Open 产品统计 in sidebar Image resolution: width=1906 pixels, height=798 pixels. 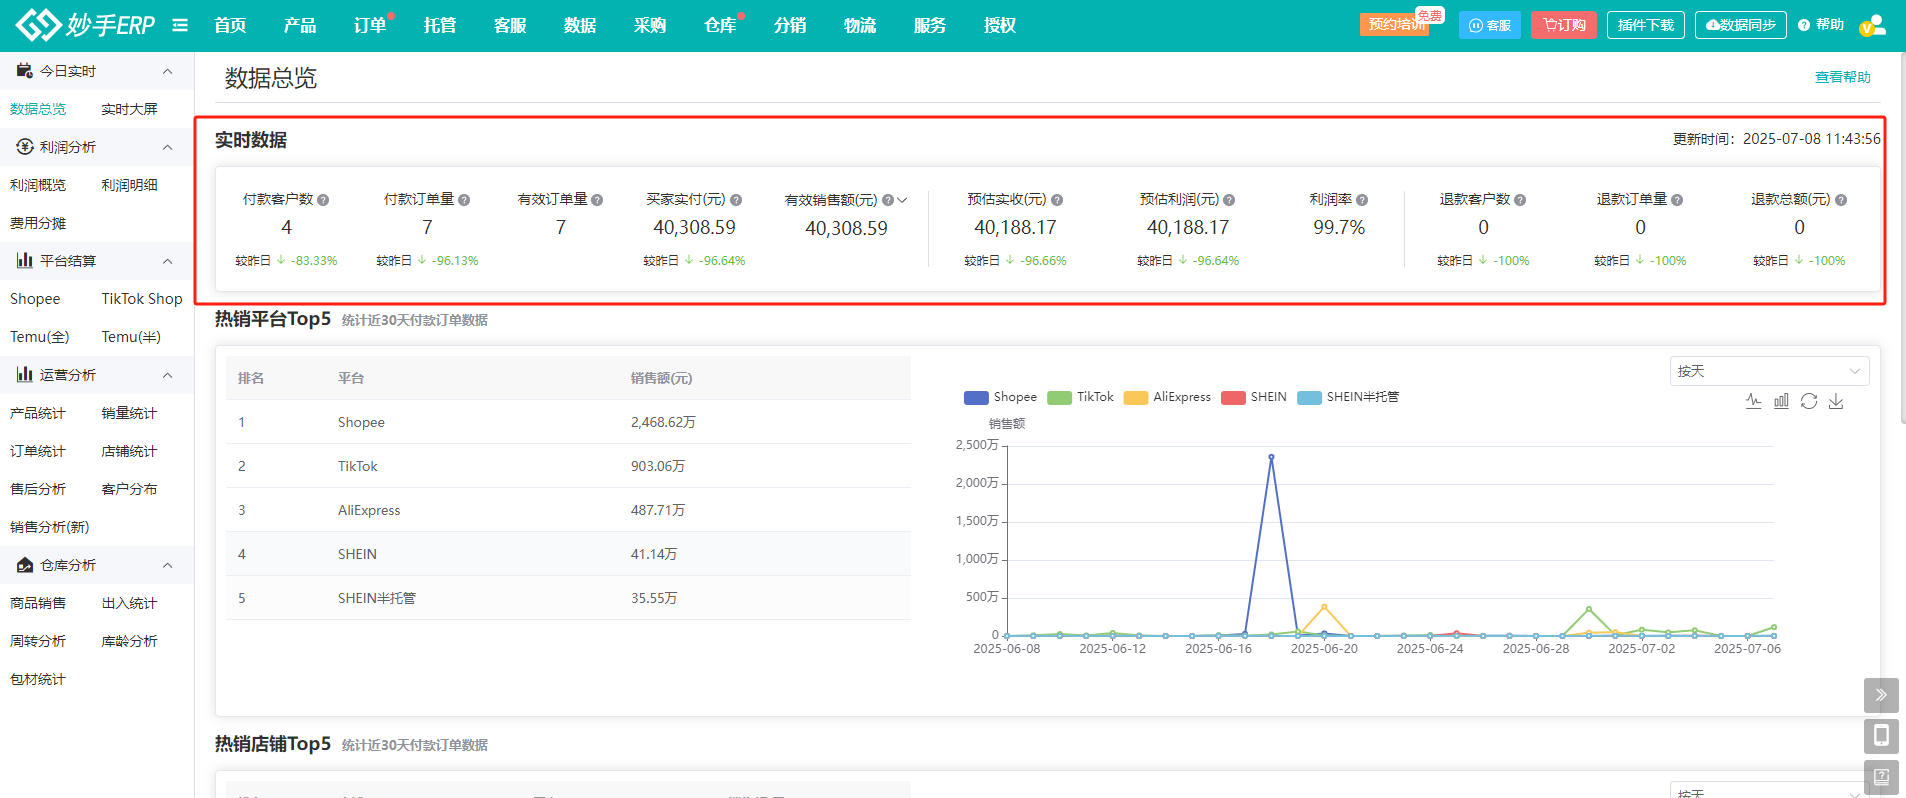coord(38,413)
